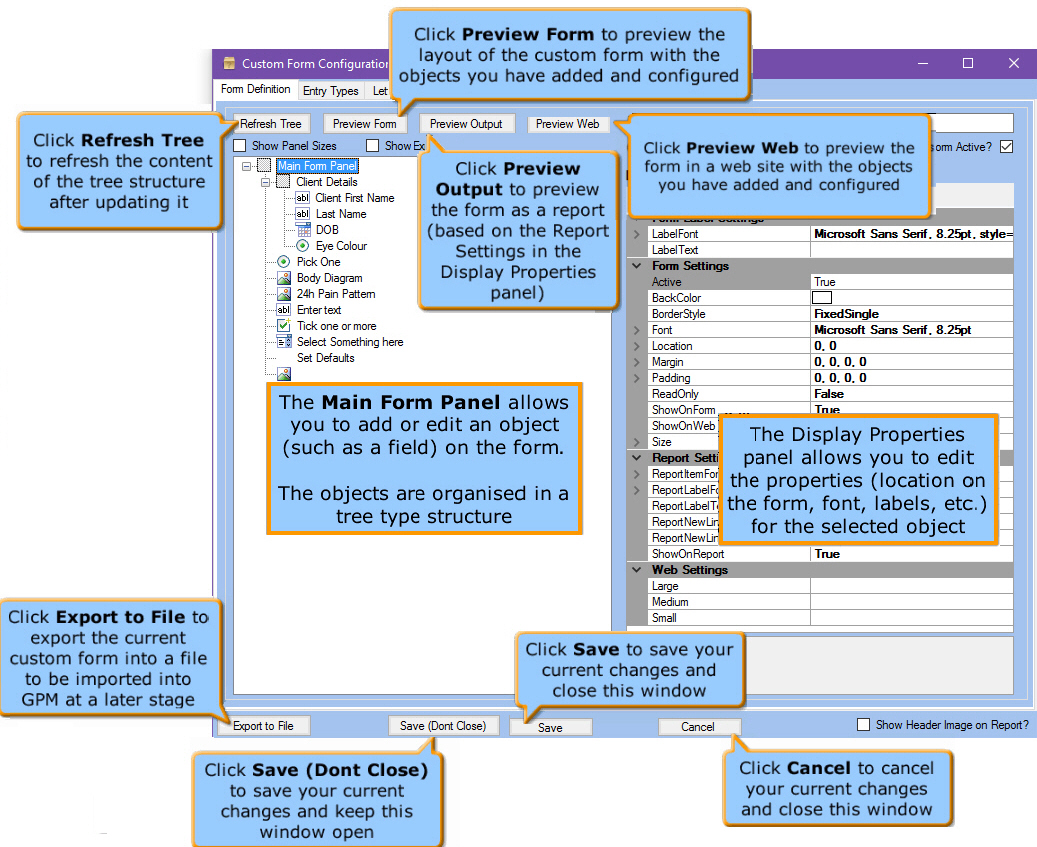This screenshot has height=847, width=1037.
Task: Collapse the Client Details tree node
Action: (266, 182)
